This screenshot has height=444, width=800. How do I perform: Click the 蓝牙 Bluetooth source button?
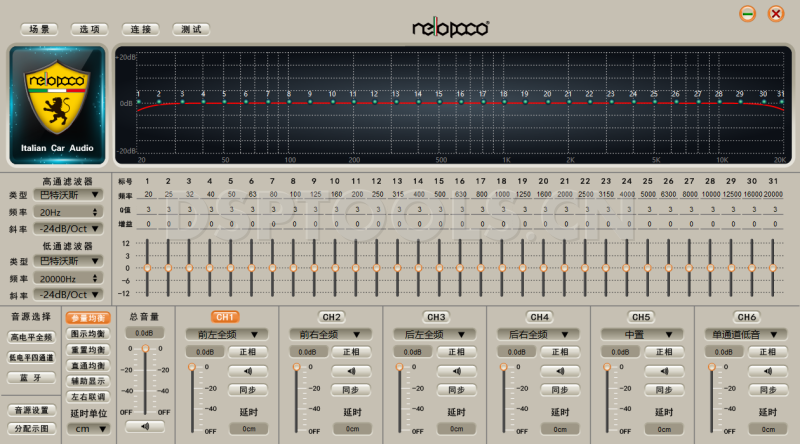point(30,378)
